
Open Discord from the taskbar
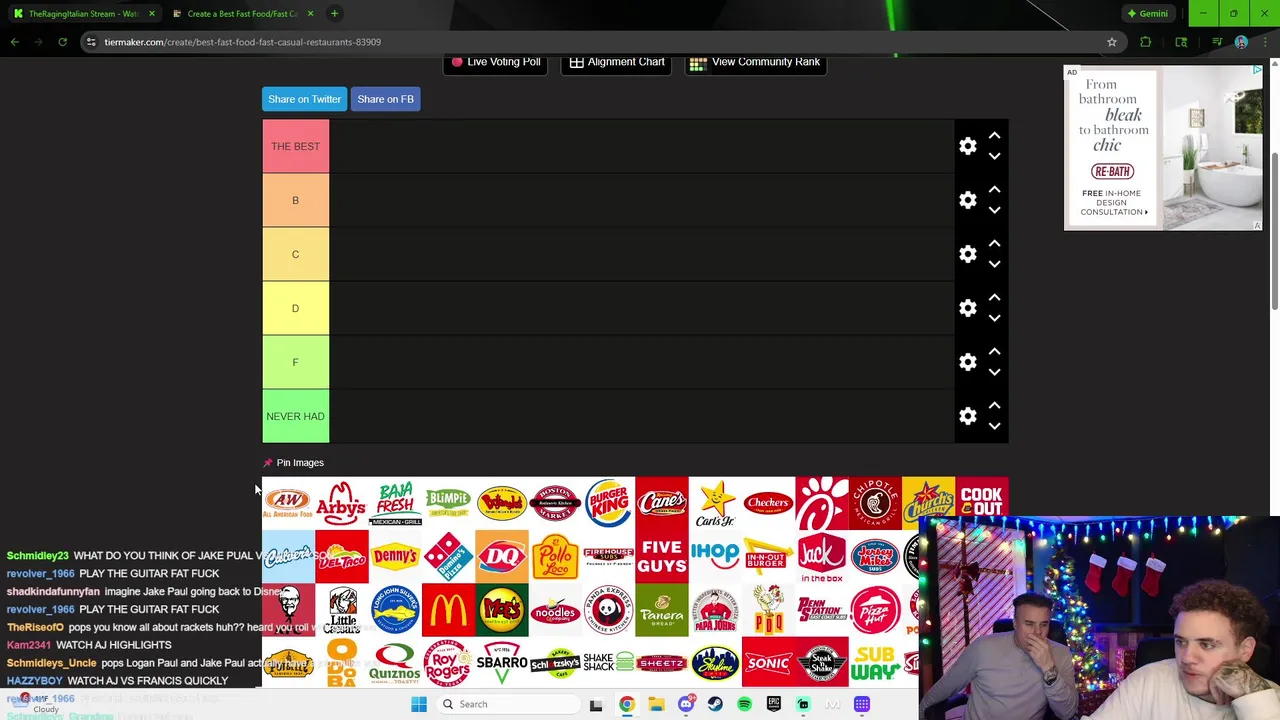coord(685,704)
